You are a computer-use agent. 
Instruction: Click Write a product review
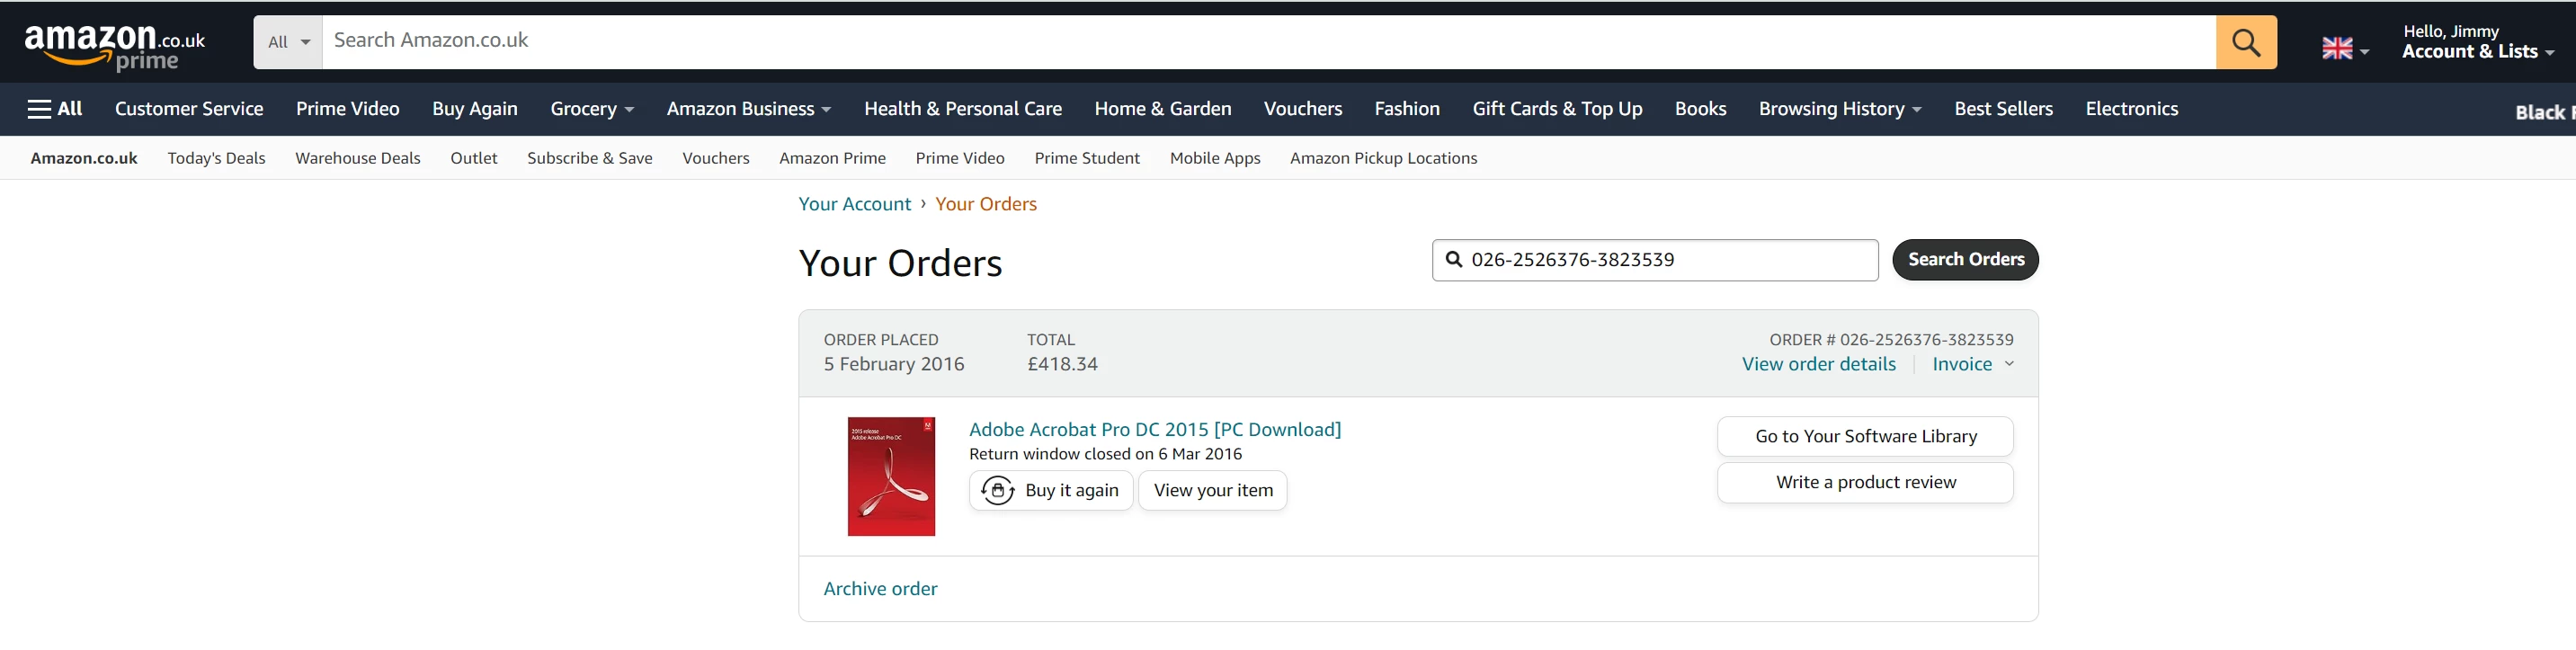click(x=1865, y=482)
